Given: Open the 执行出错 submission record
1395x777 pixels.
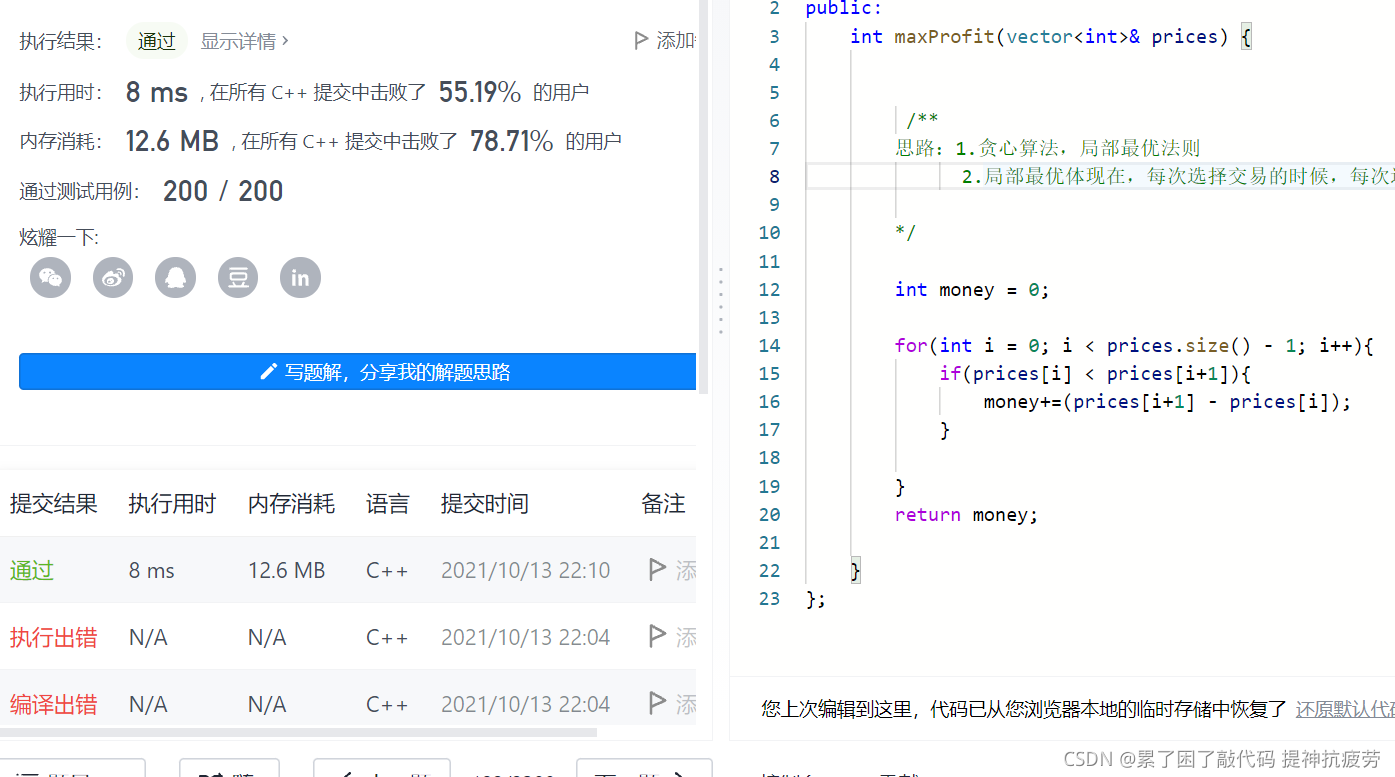Looking at the screenshot, I should [x=53, y=637].
